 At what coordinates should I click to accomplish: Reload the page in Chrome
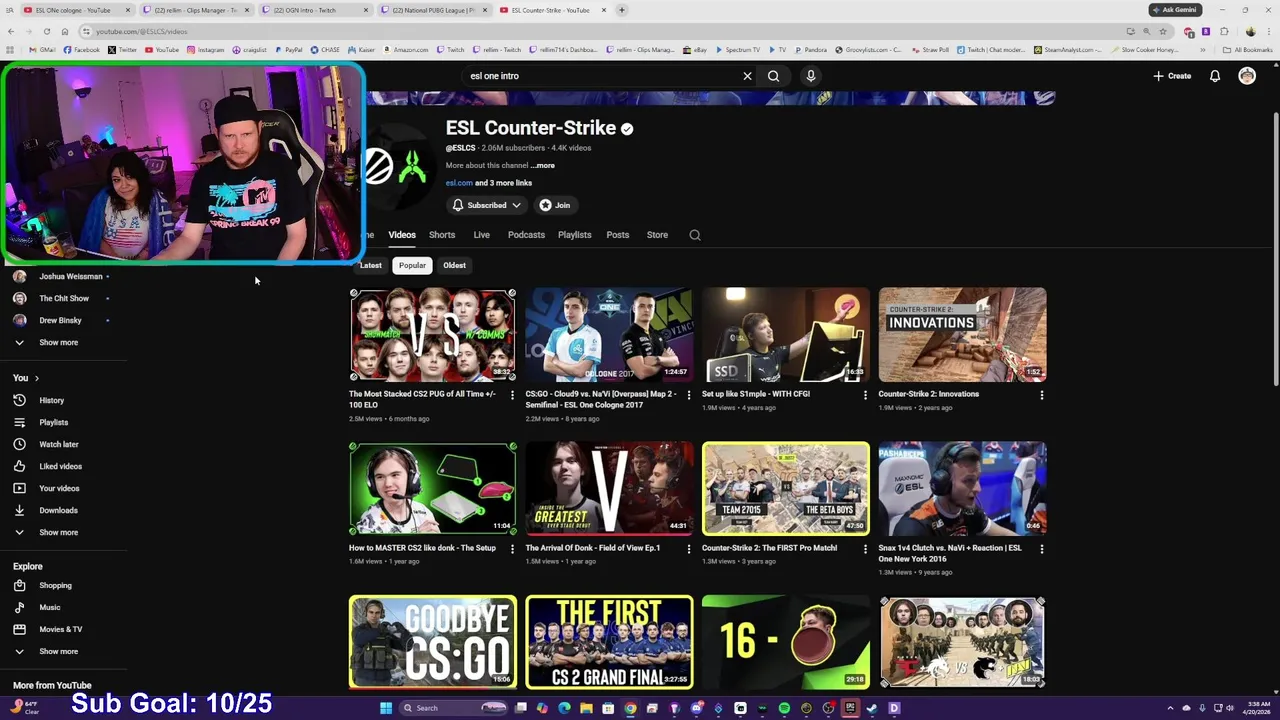pos(46,31)
